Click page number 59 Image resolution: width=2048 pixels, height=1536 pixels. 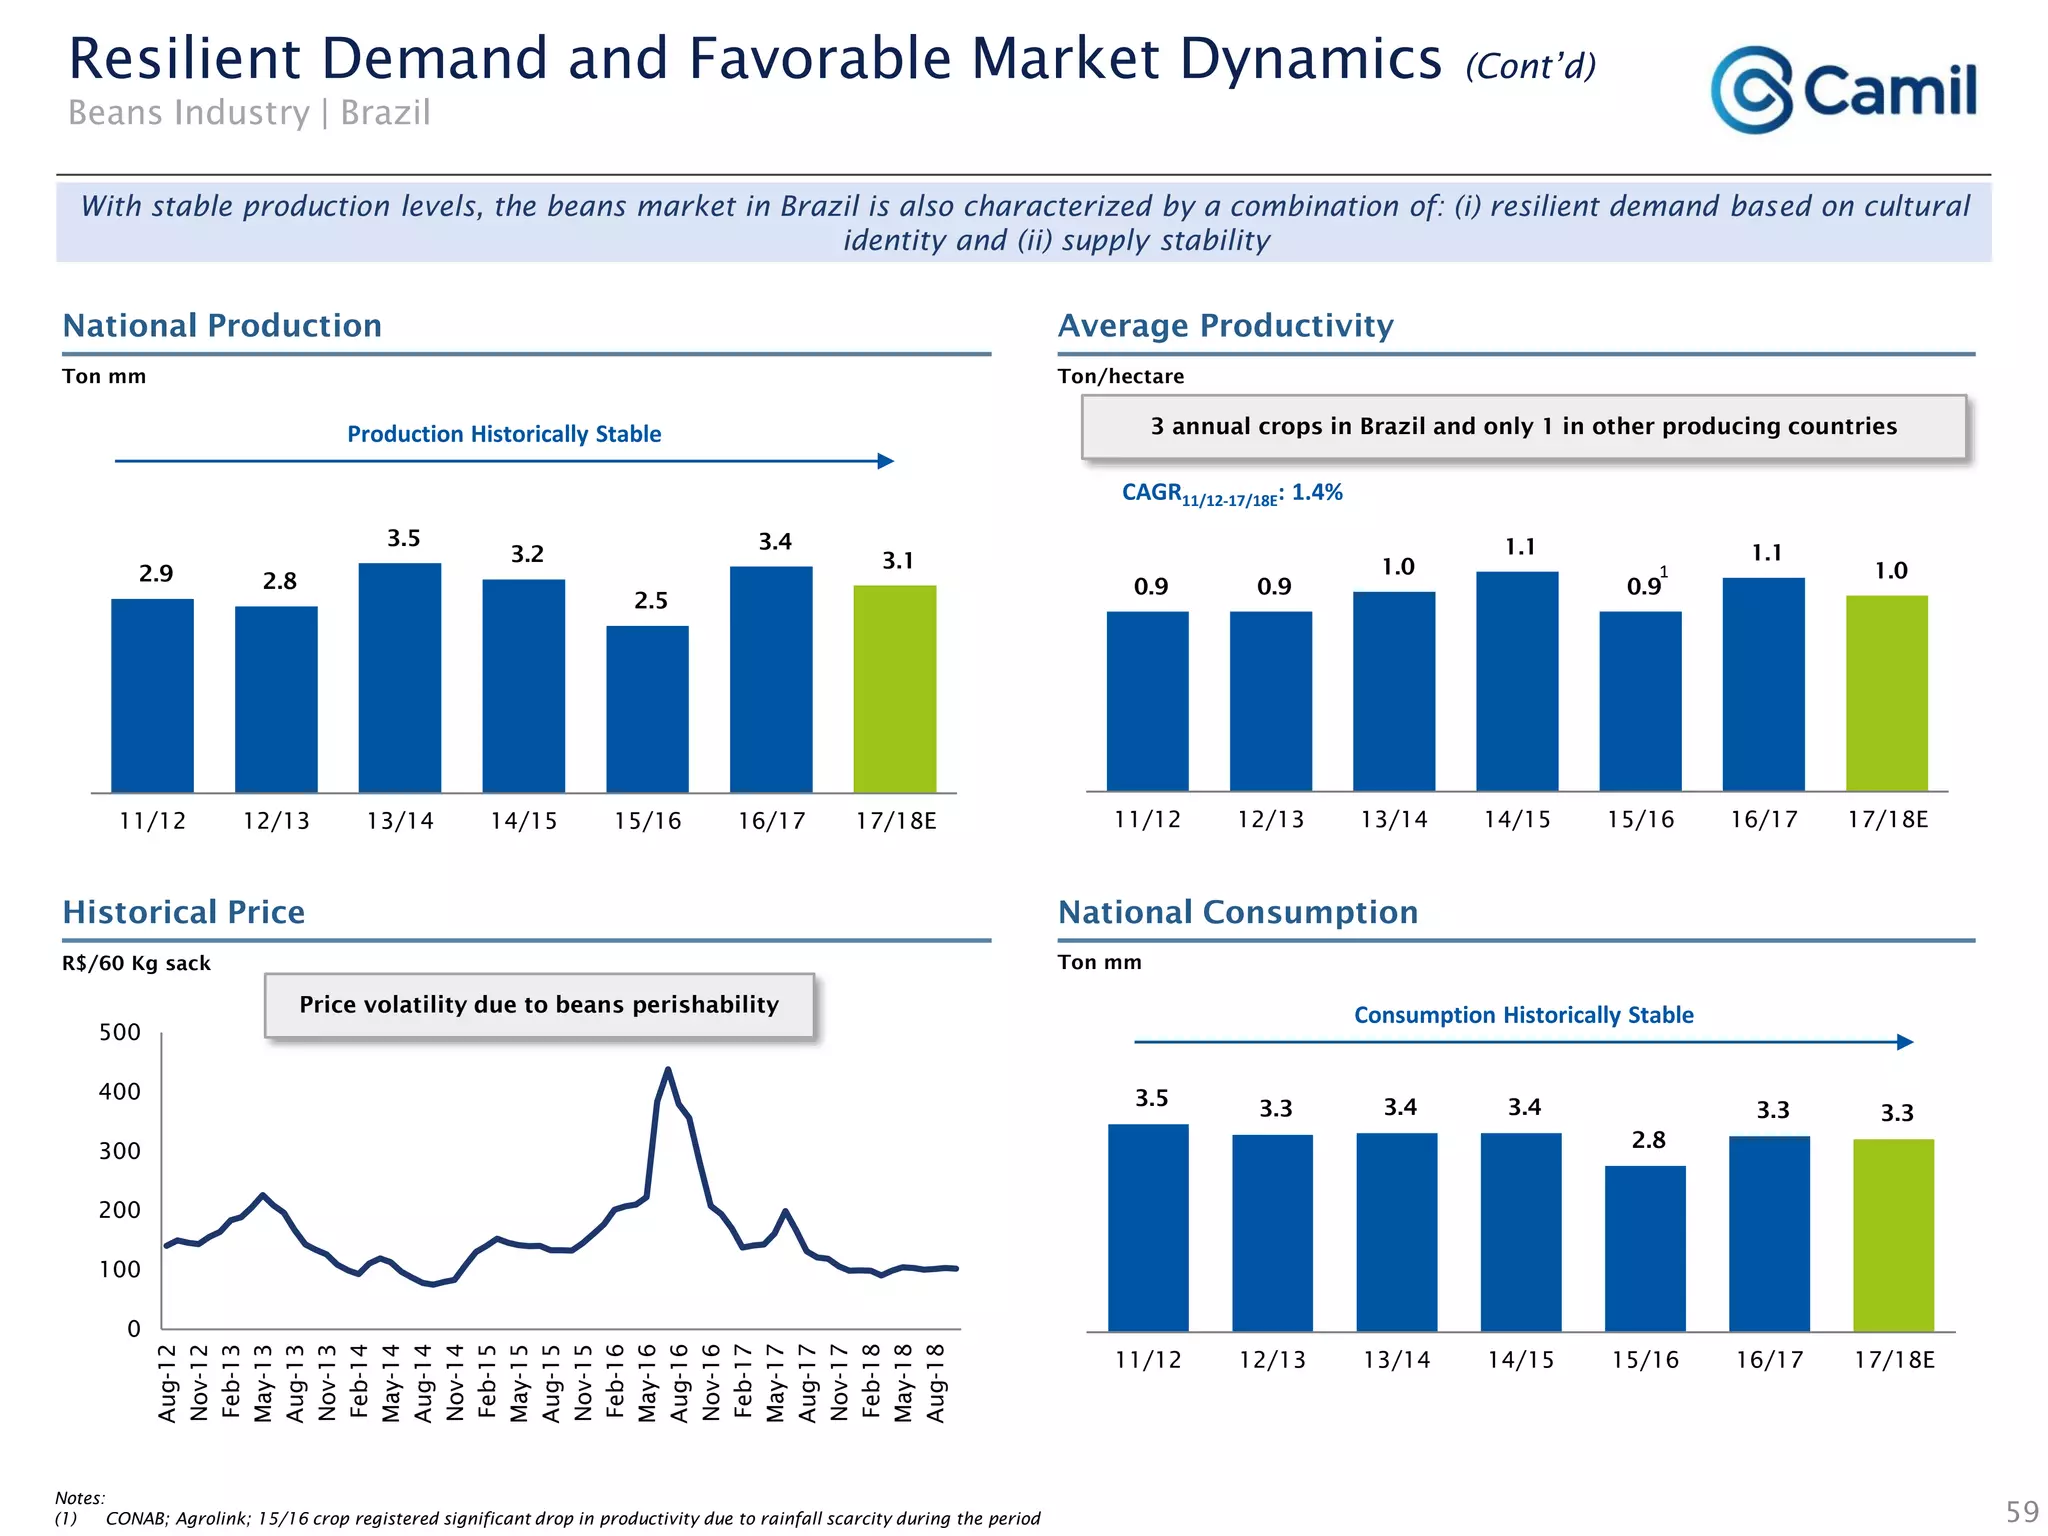[2022, 1511]
